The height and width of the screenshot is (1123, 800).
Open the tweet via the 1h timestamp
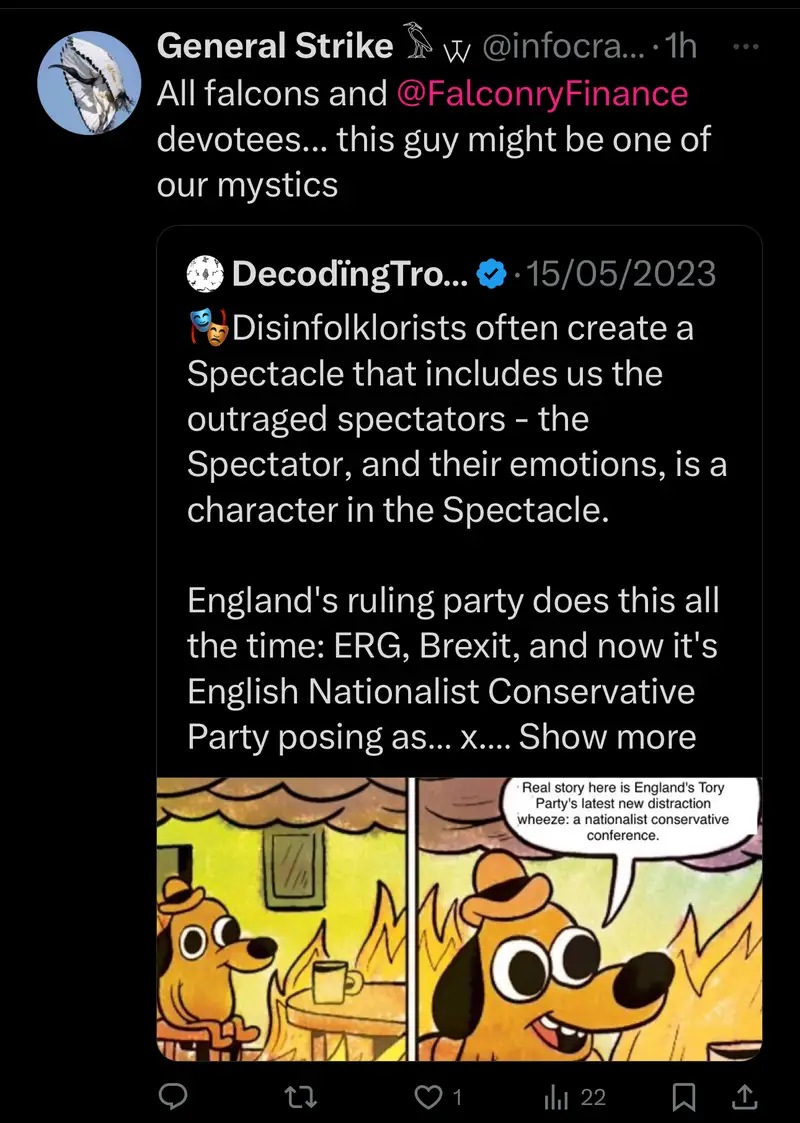coord(681,46)
